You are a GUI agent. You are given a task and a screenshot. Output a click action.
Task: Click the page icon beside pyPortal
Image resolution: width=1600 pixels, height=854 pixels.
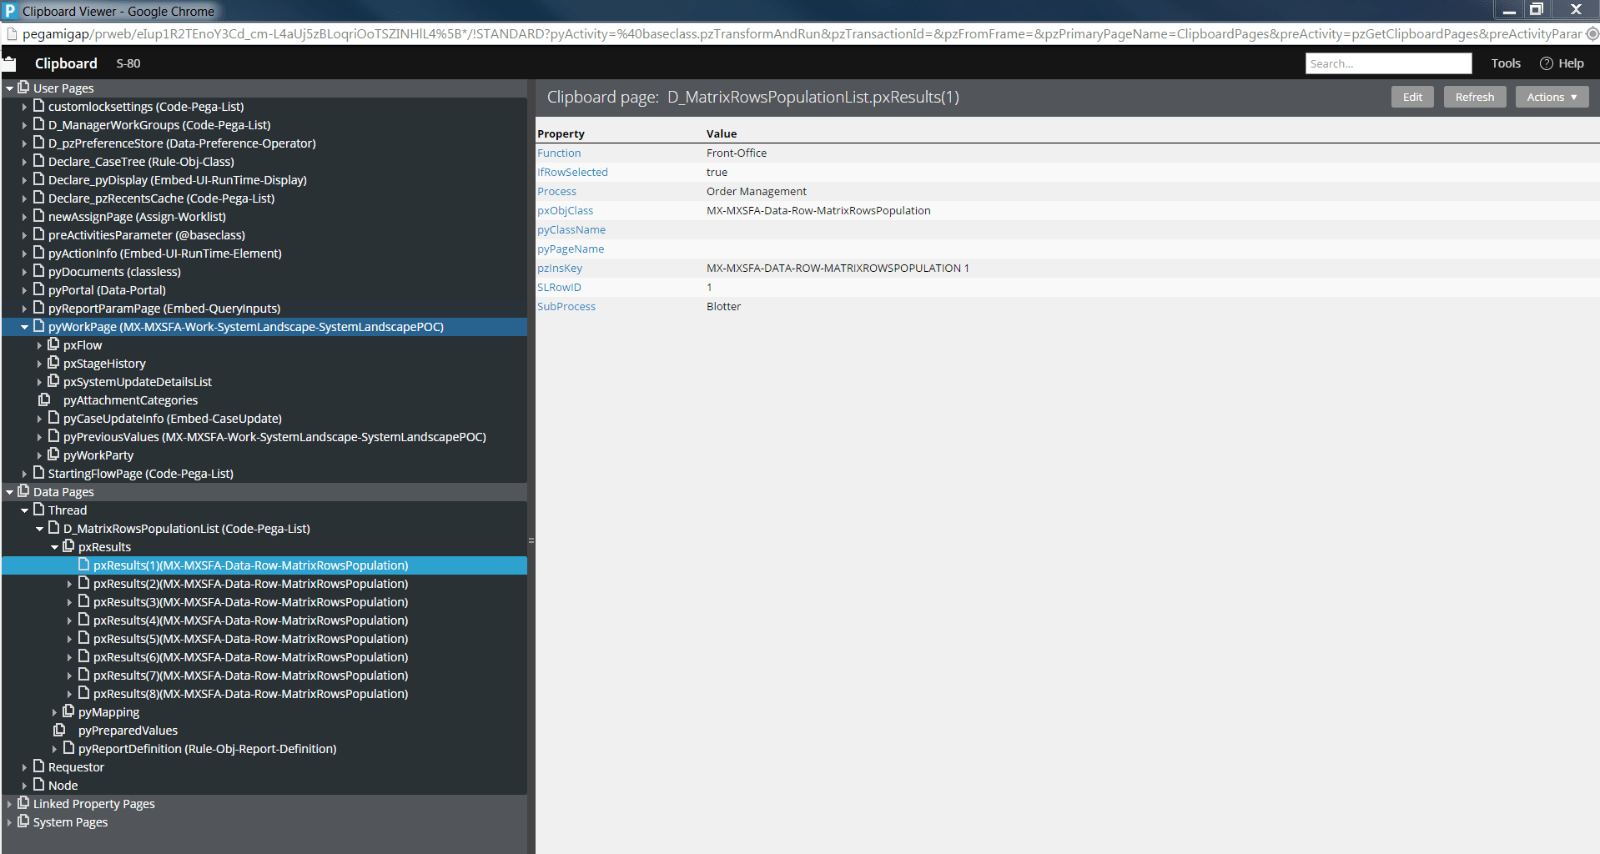pyautogui.click(x=39, y=290)
